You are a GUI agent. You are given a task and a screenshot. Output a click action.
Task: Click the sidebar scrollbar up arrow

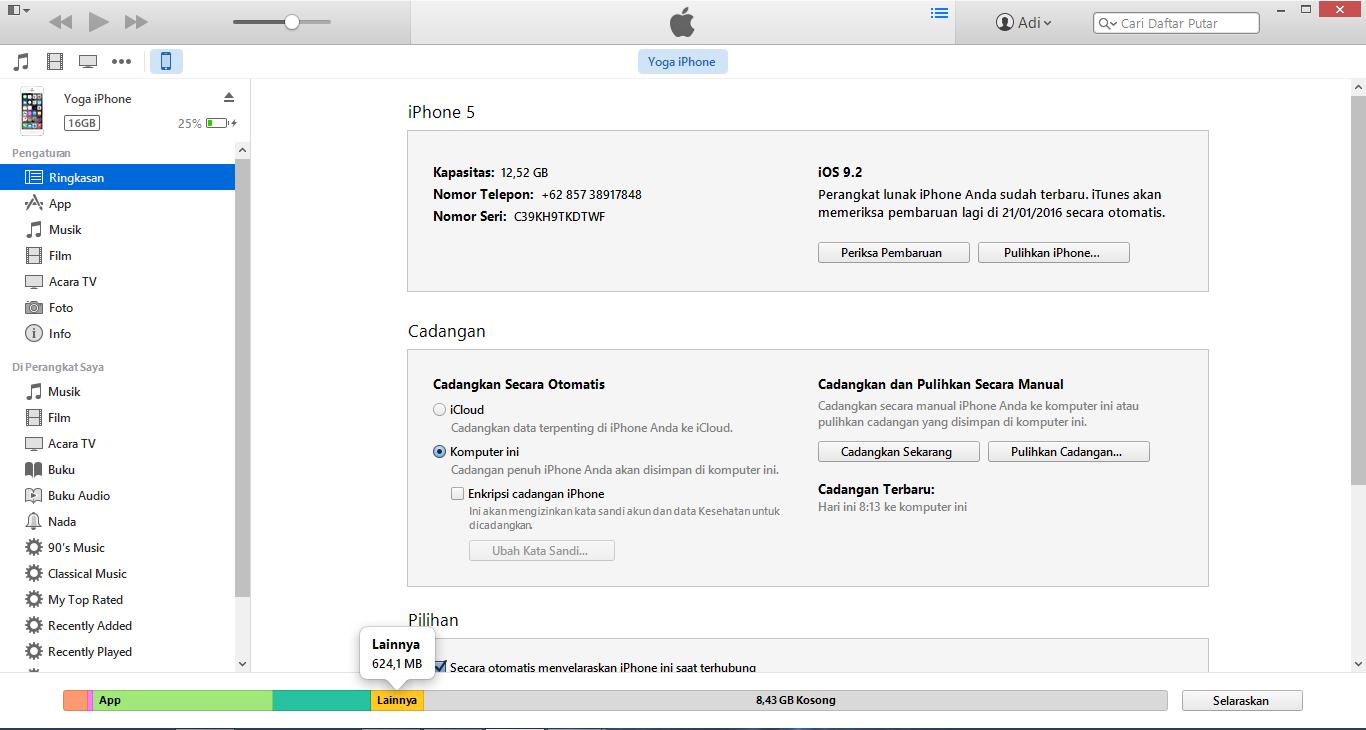point(243,149)
